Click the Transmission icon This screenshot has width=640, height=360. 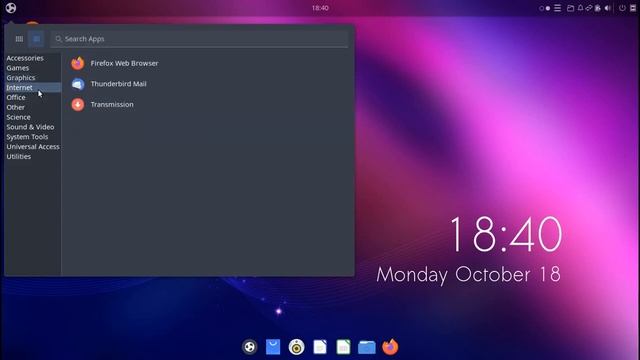[x=78, y=104]
